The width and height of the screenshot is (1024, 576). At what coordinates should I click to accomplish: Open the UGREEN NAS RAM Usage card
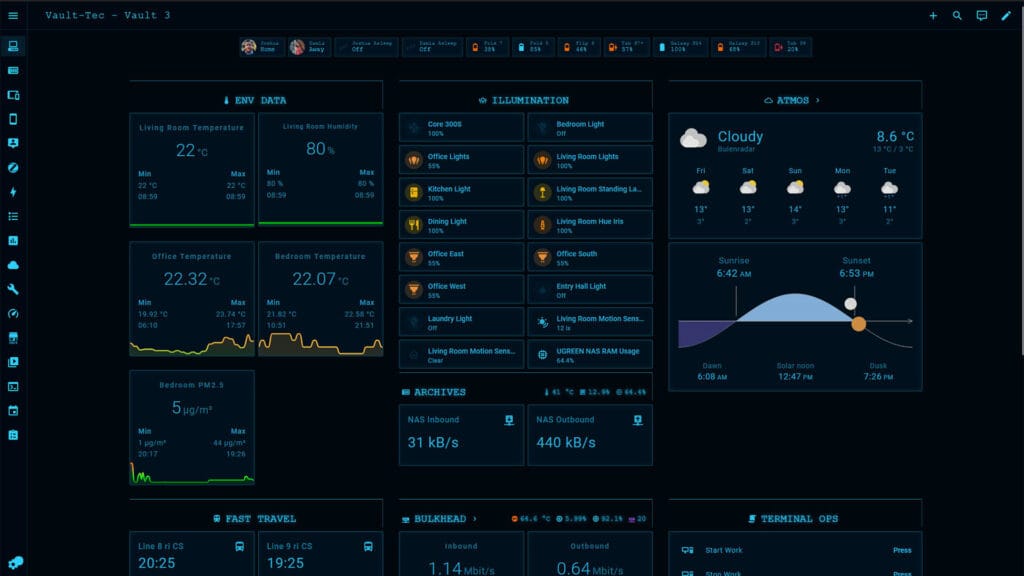tap(590, 355)
